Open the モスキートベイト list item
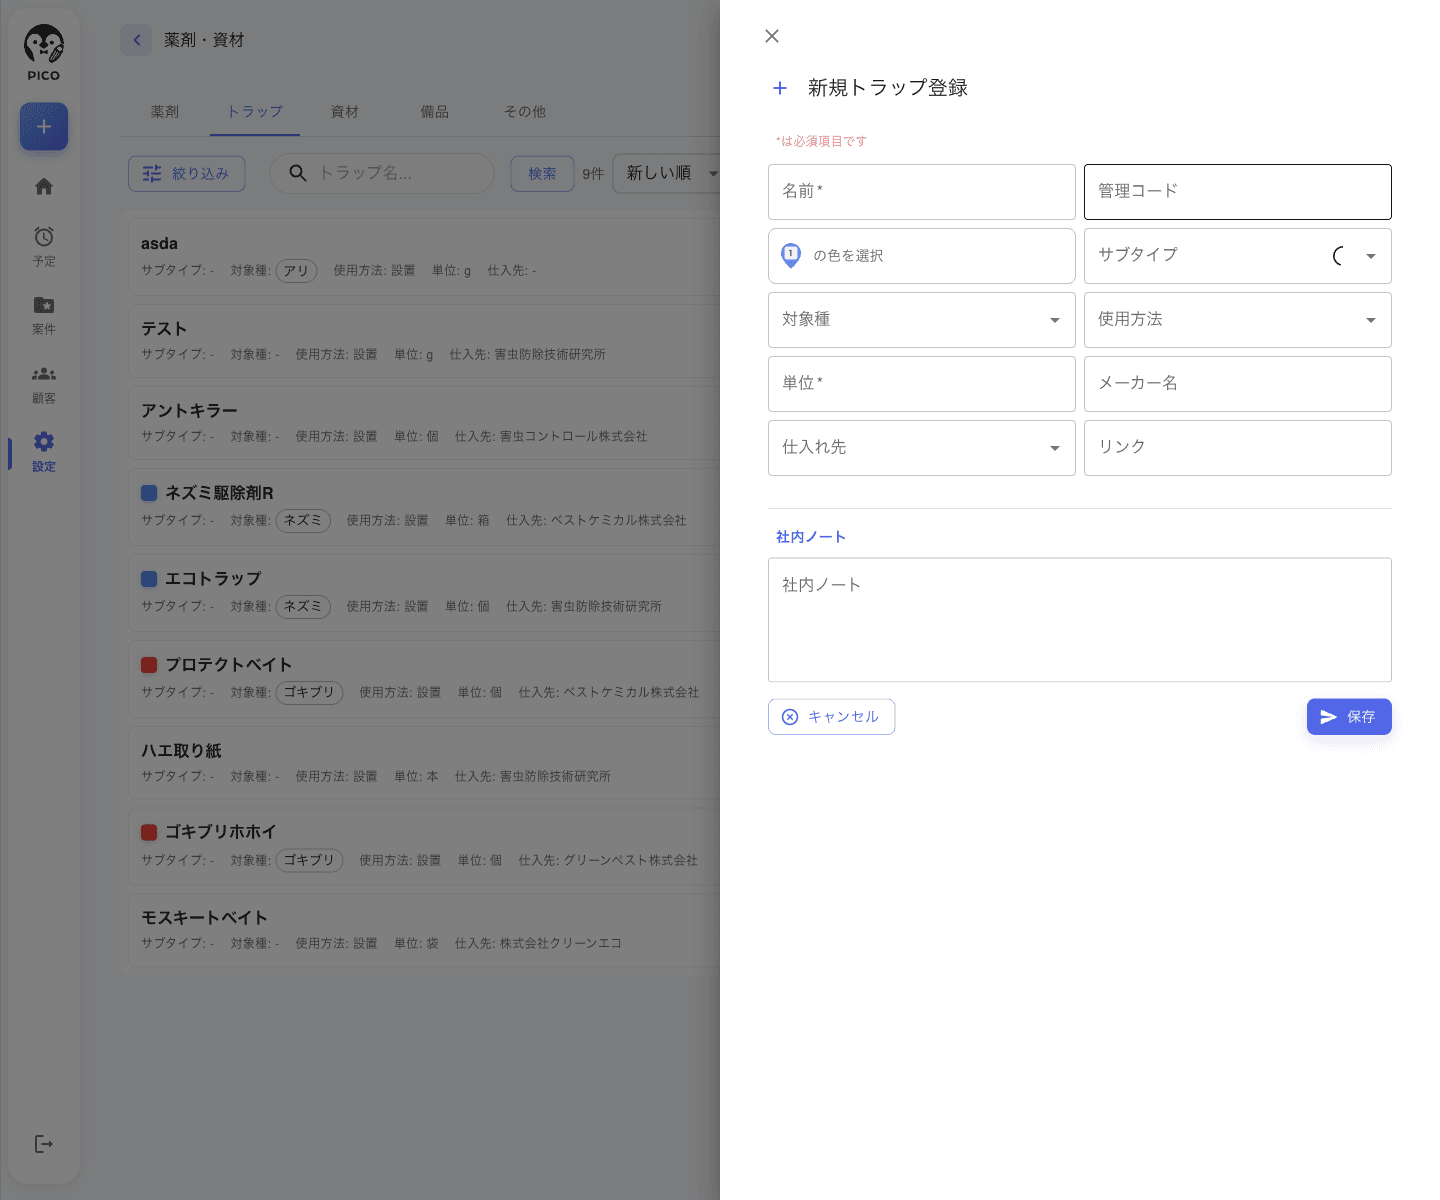 coord(425,930)
